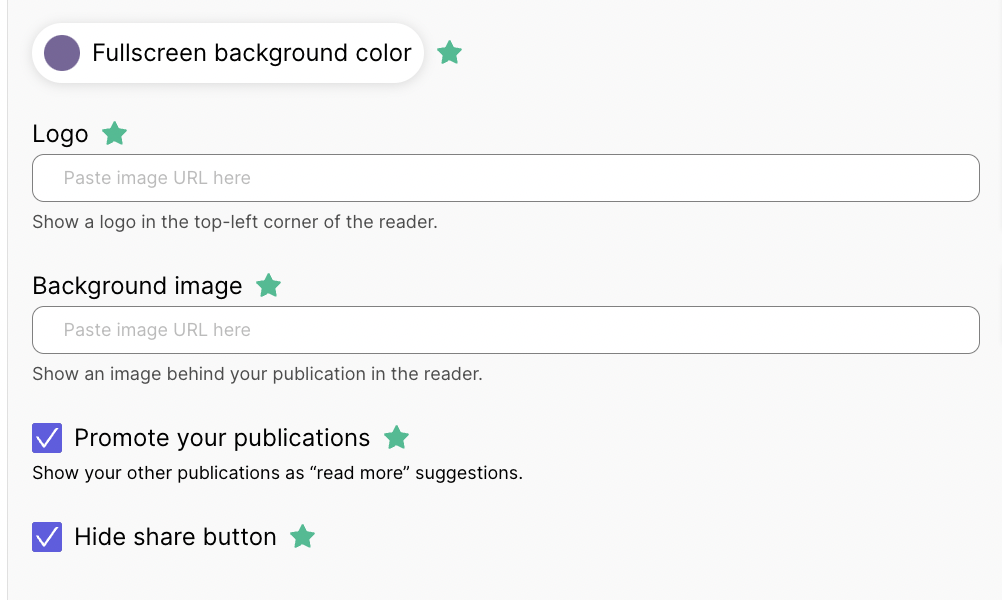Click the green star next to Background image
This screenshot has width=1002, height=600.
point(268,286)
